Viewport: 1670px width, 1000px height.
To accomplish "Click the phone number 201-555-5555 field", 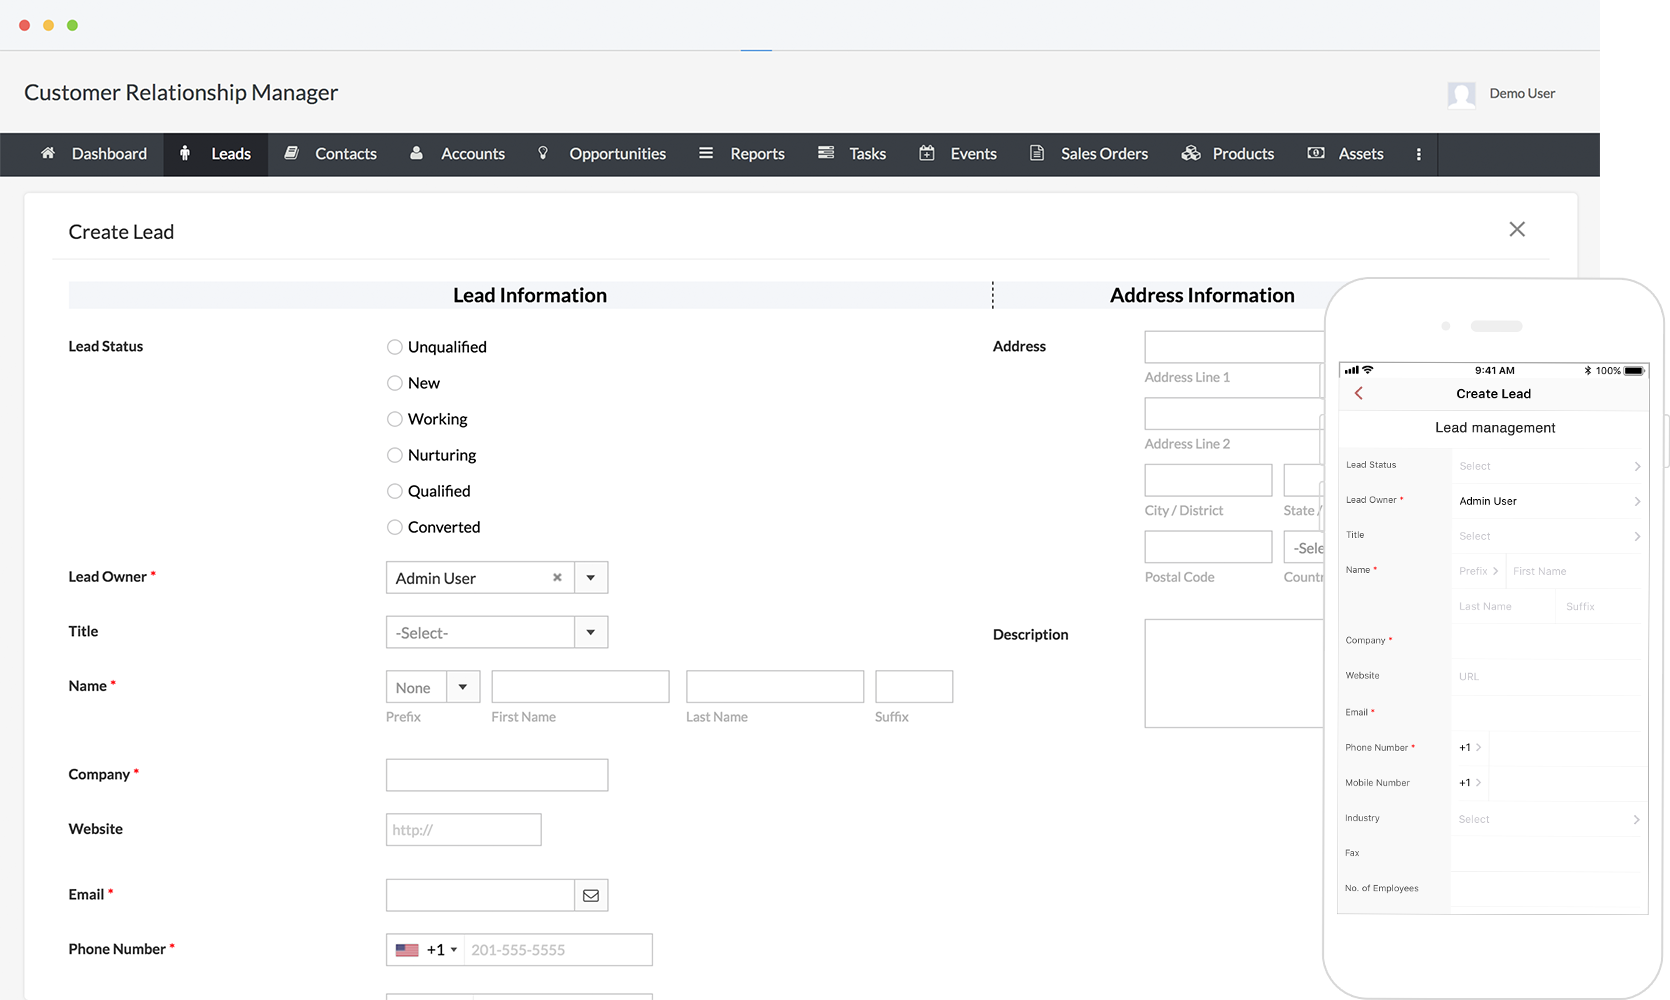I will [558, 950].
